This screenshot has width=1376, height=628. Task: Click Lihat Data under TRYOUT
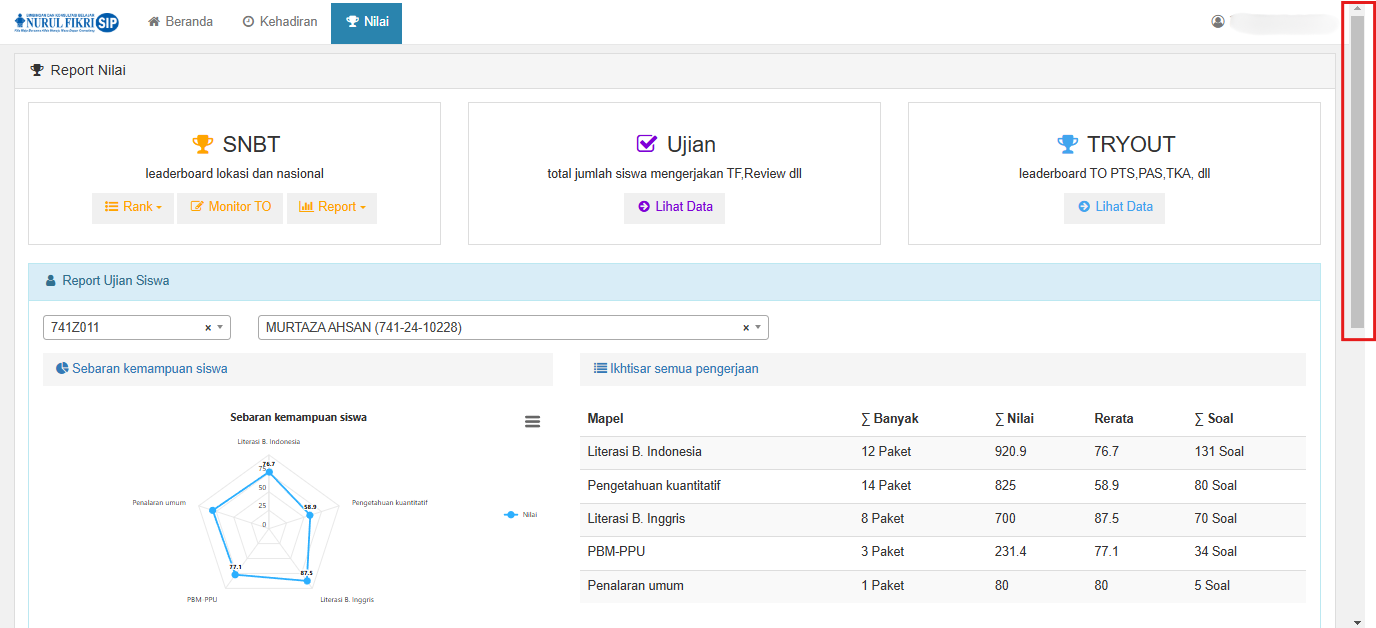[x=1114, y=207]
